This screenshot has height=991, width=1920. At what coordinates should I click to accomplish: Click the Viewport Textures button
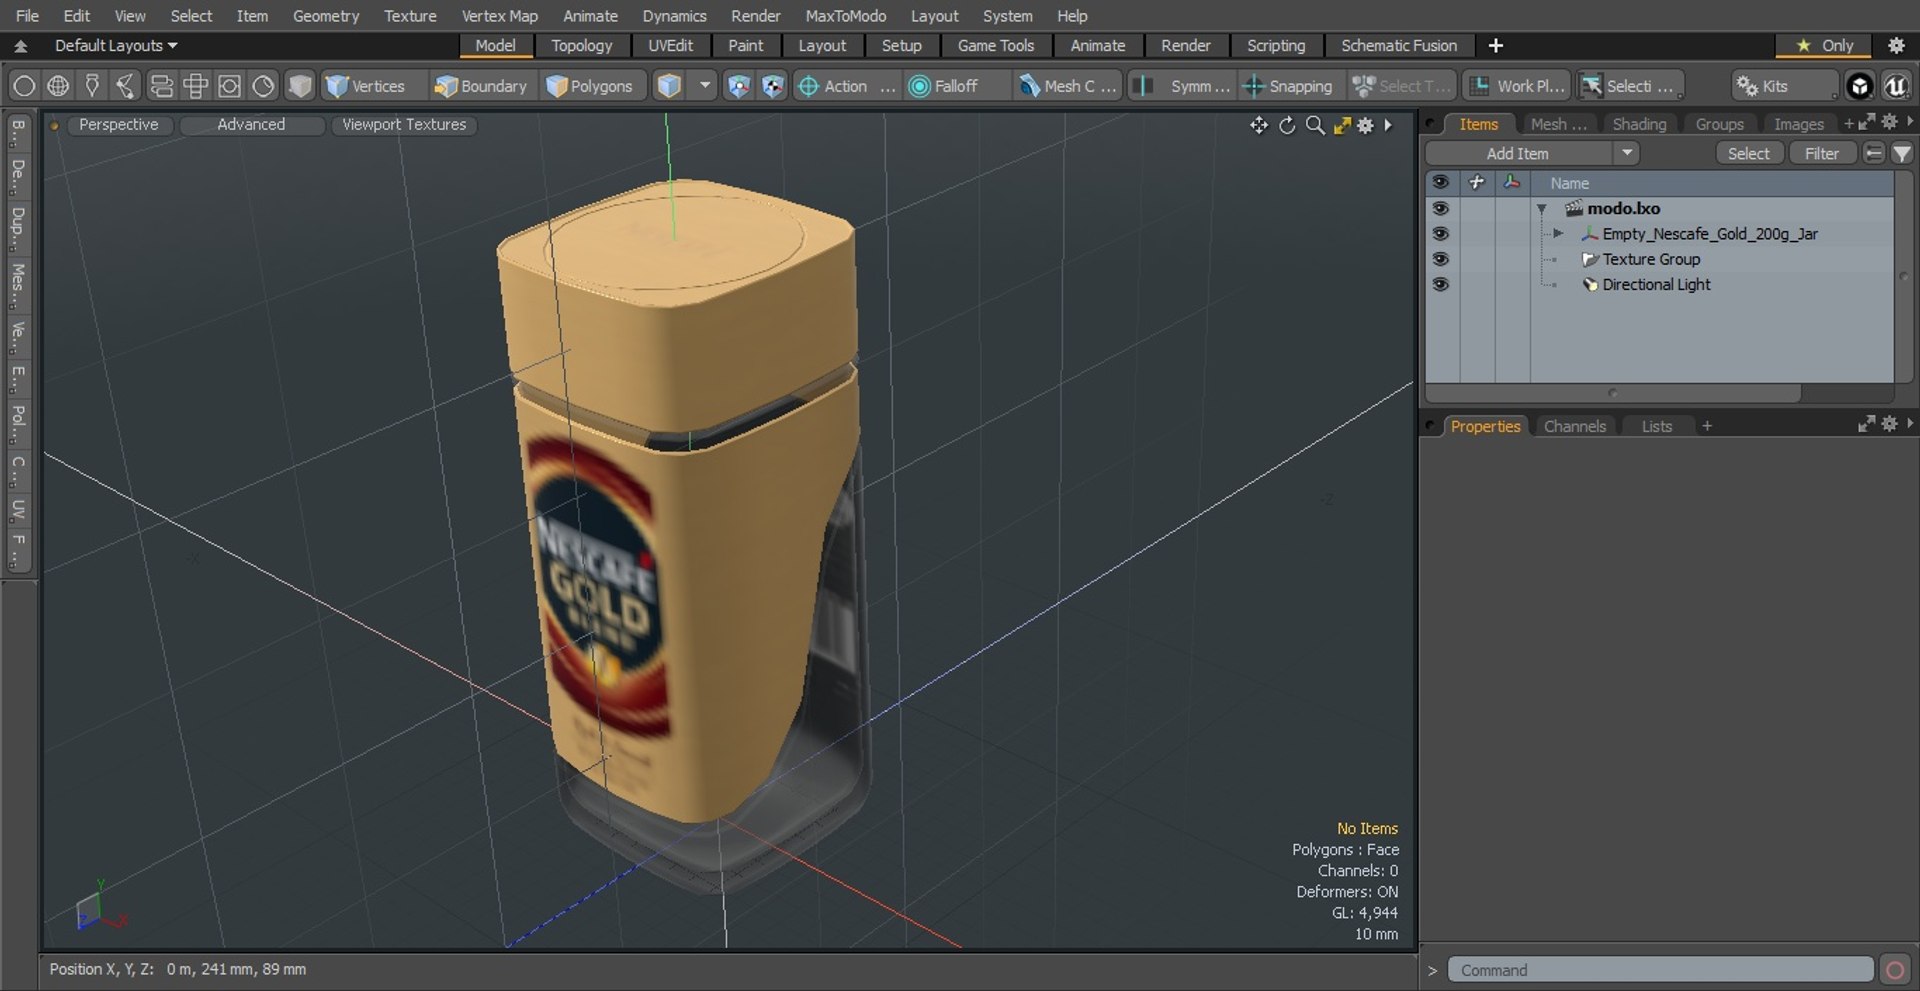404,124
